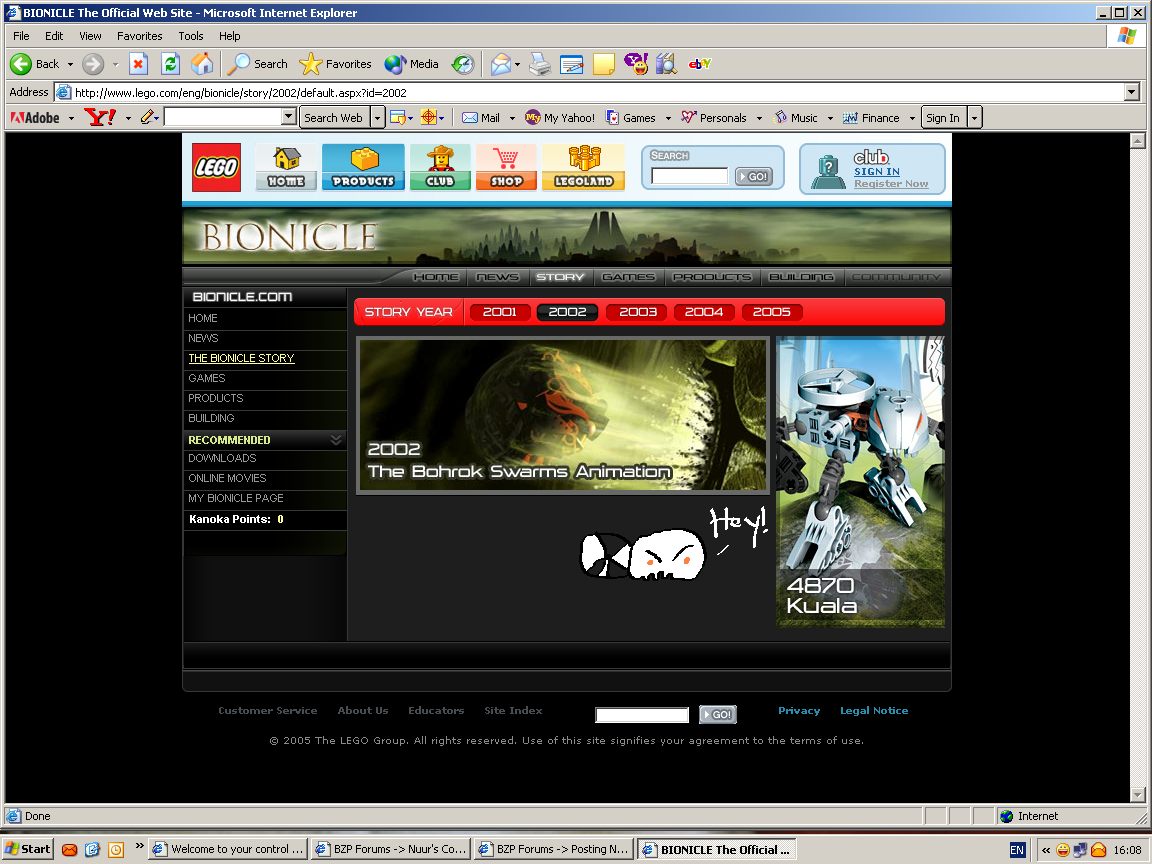The image size is (1152, 864).
Task: Stop page loading with red X icon
Action: click(138, 64)
